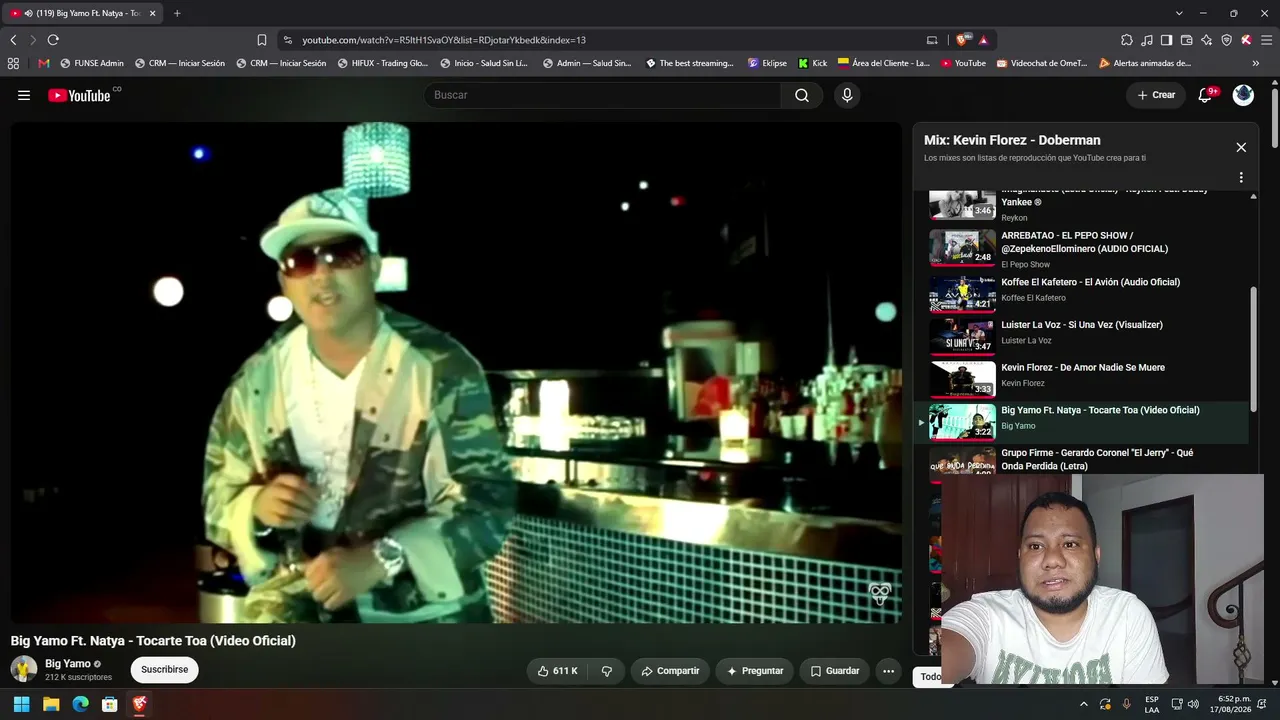Viewport: 1280px width, 720px height.
Task: Show hidden bookmarks with the chevrons
Action: [x=1255, y=63]
